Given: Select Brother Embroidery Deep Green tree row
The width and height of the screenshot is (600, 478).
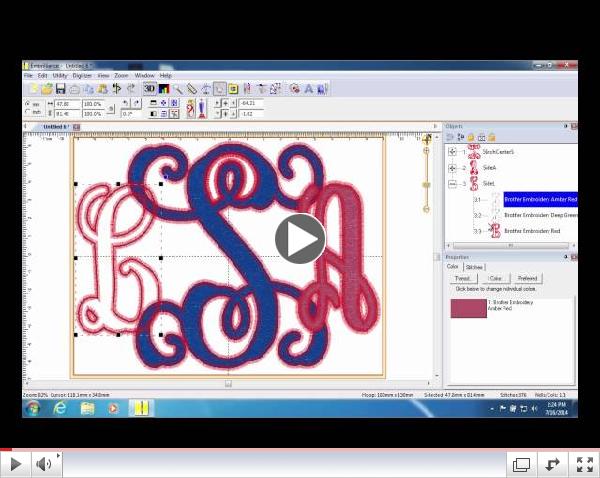Looking at the screenshot, I should (540, 215).
